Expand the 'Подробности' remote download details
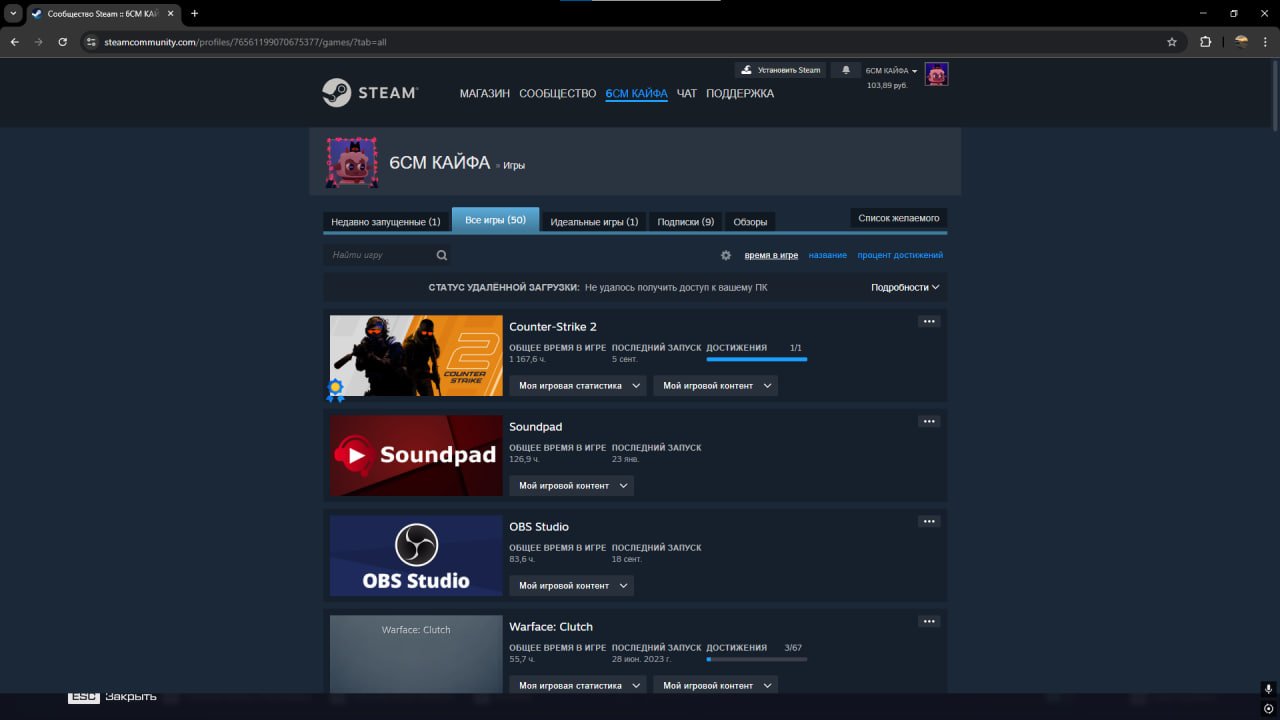This screenshot has width=1280, height=720. point(905,287)
